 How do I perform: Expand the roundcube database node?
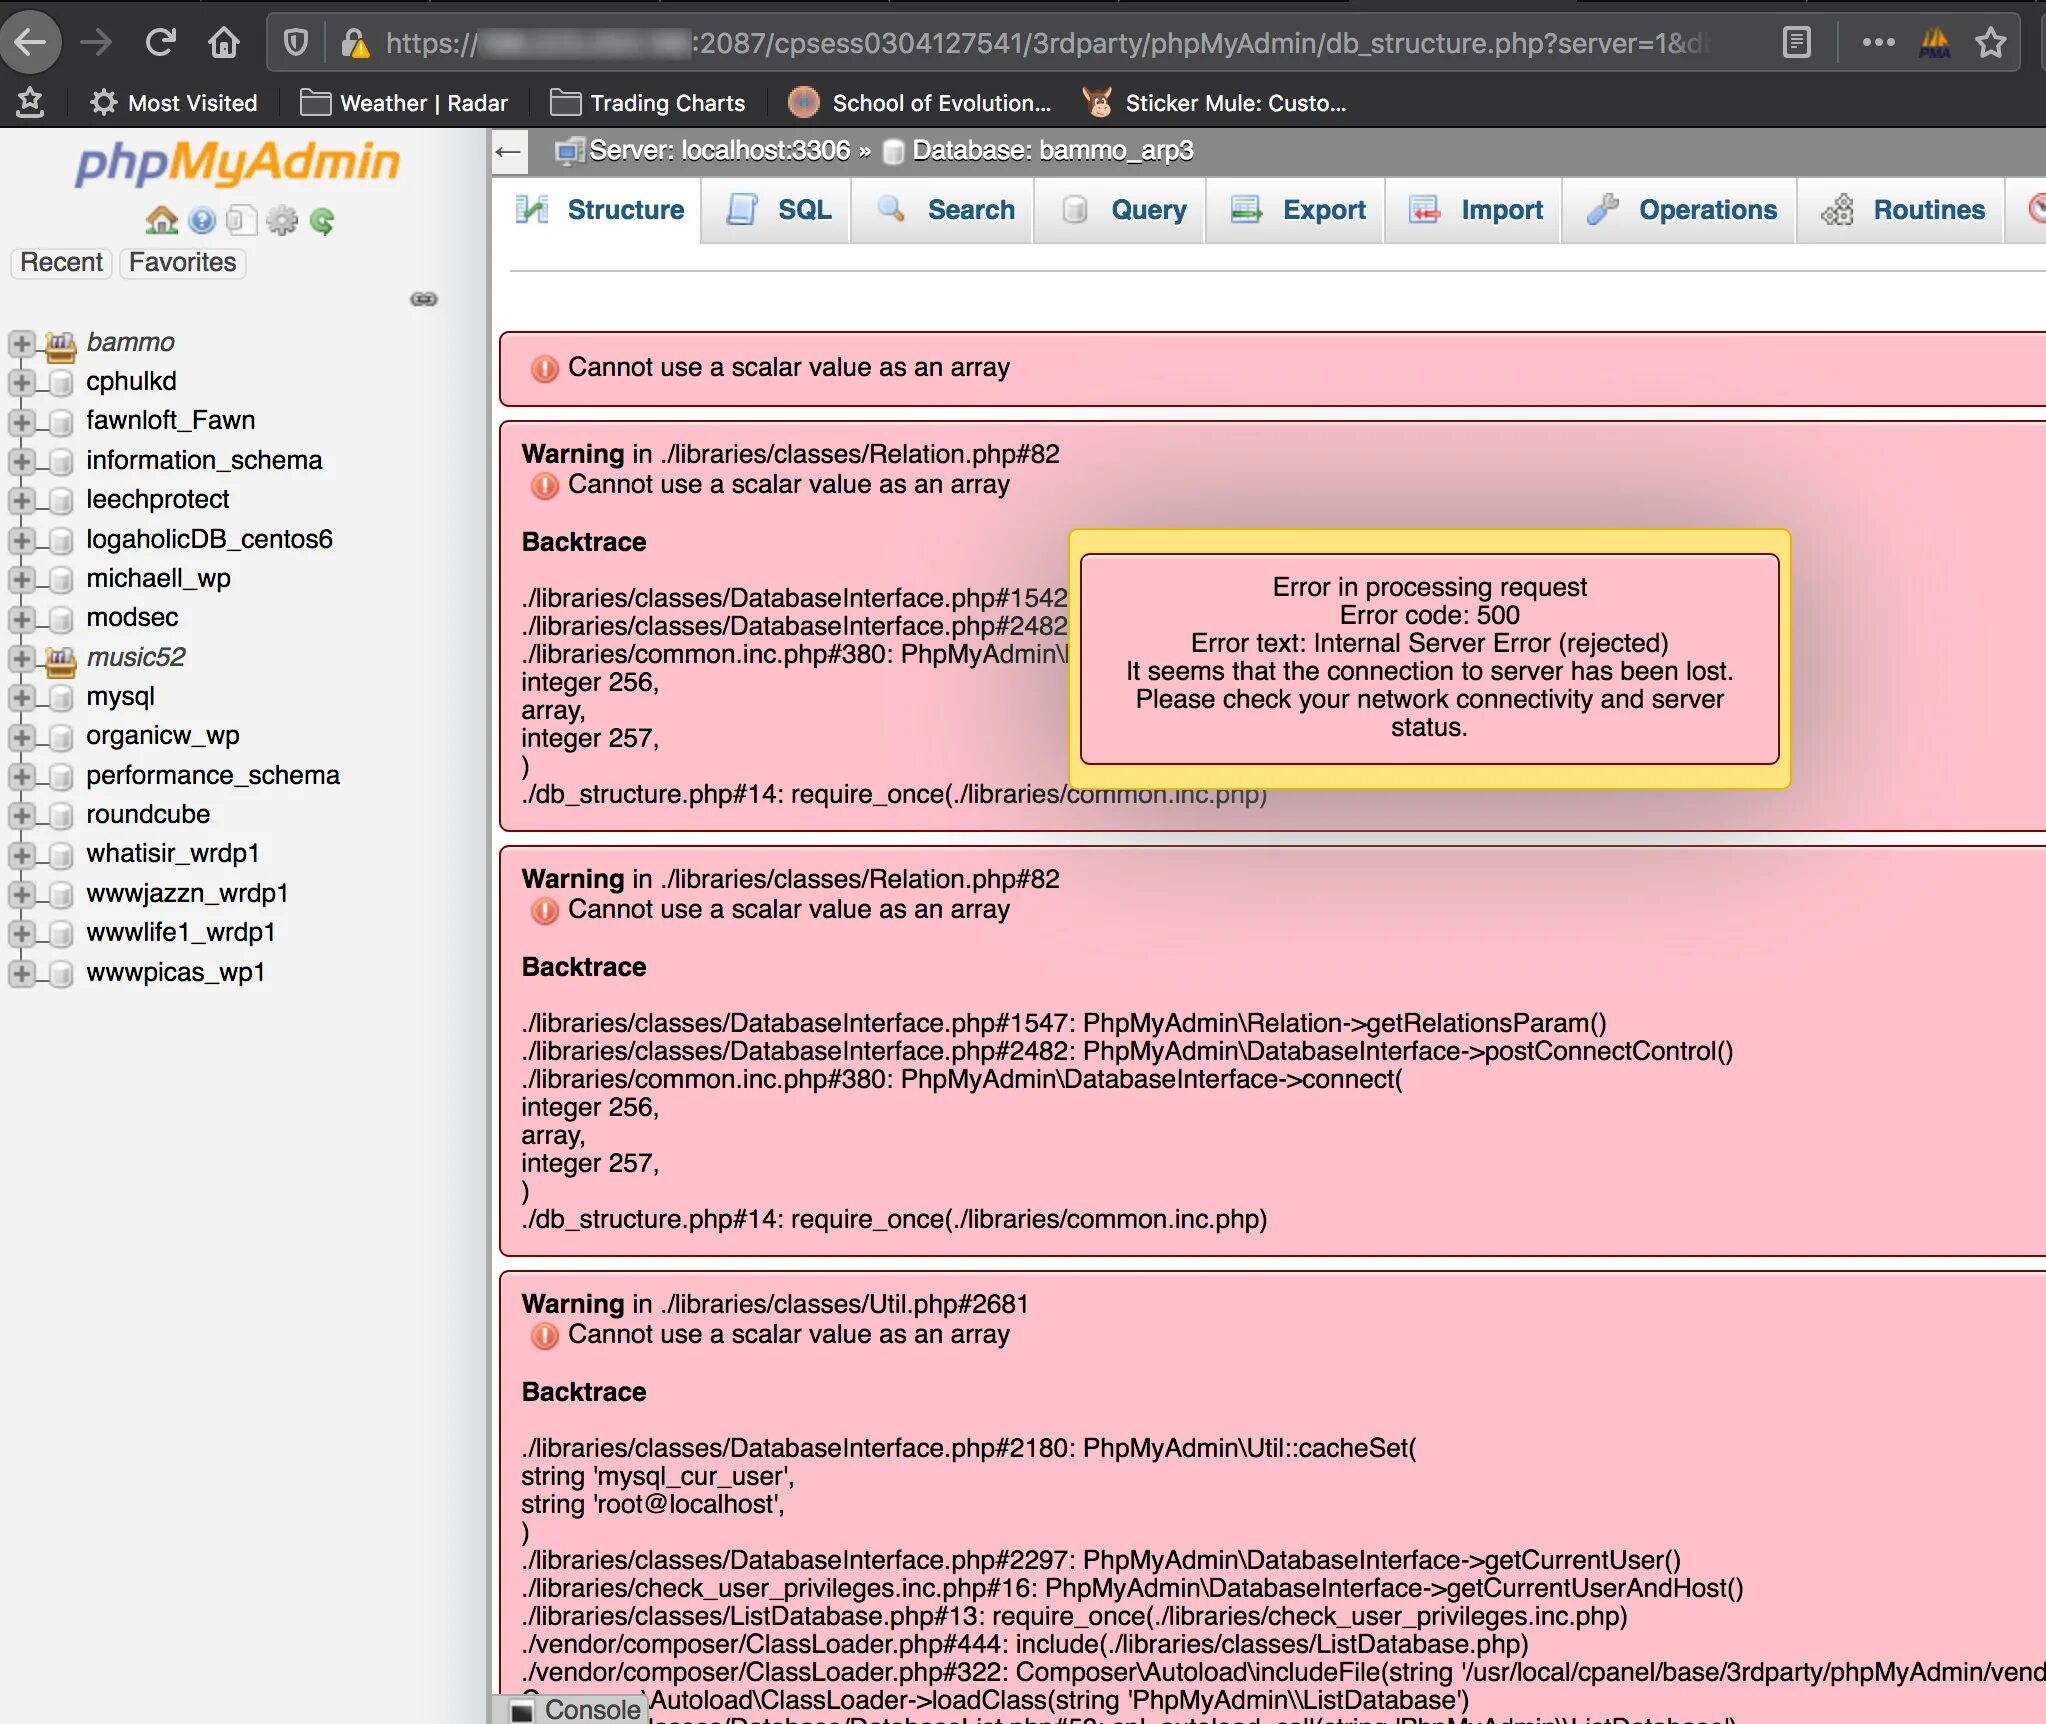(x=21, y=815)
